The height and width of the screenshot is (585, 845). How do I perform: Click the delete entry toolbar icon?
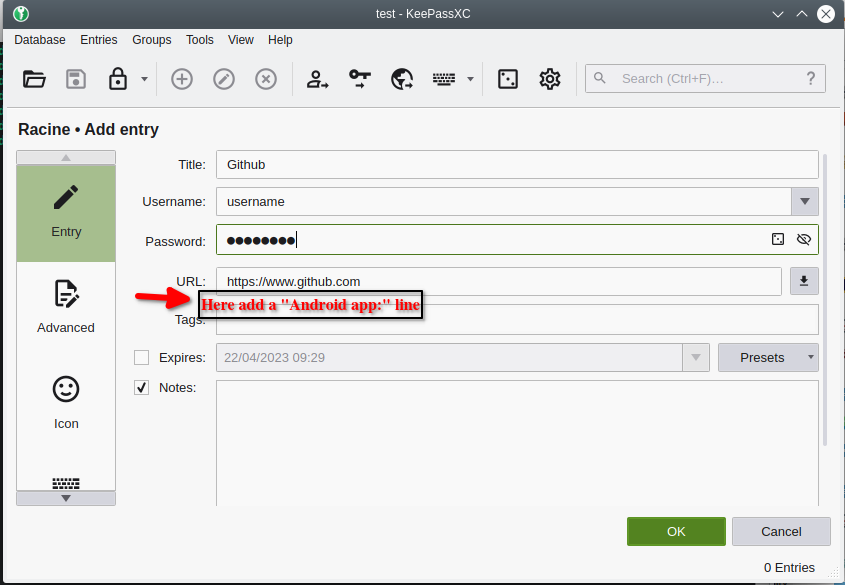[x=265, y=78]
